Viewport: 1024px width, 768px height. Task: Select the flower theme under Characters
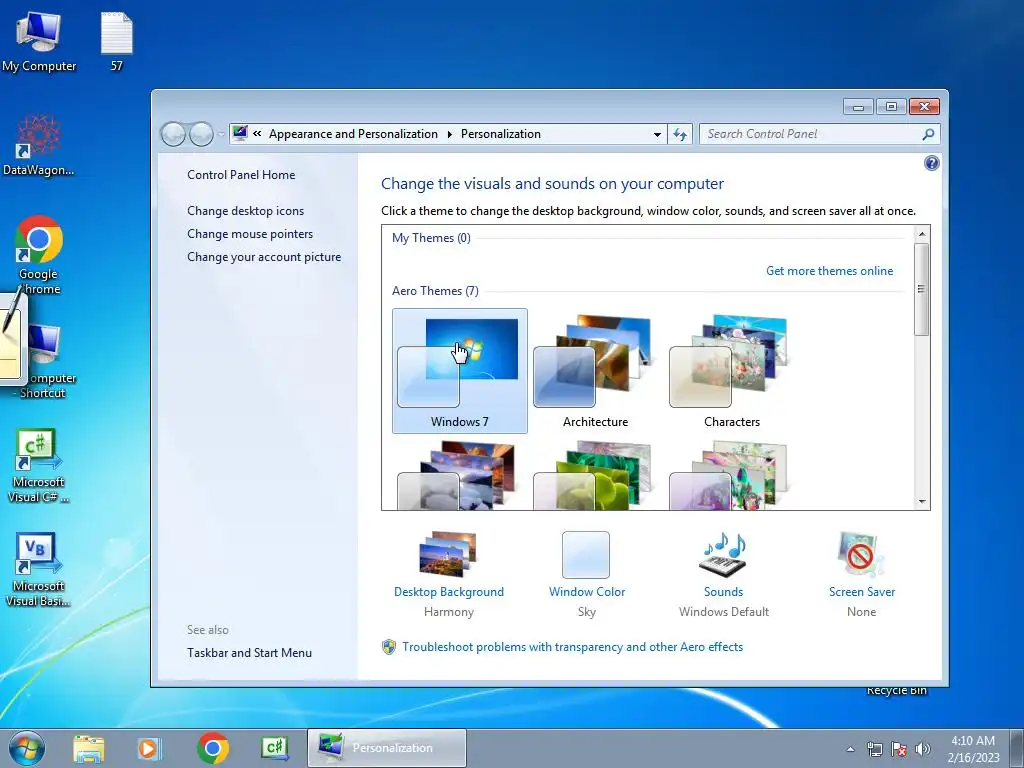[x=731, y=475]
